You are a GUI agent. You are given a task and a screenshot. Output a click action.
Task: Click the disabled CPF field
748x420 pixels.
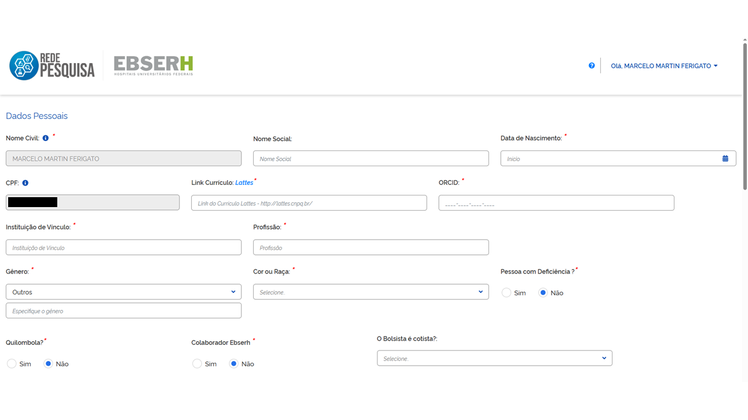[x=93, y=202]
